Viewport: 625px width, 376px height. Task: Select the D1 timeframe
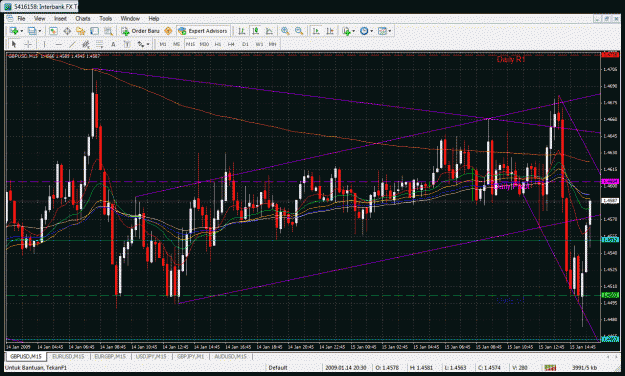(x=245, y=44)
